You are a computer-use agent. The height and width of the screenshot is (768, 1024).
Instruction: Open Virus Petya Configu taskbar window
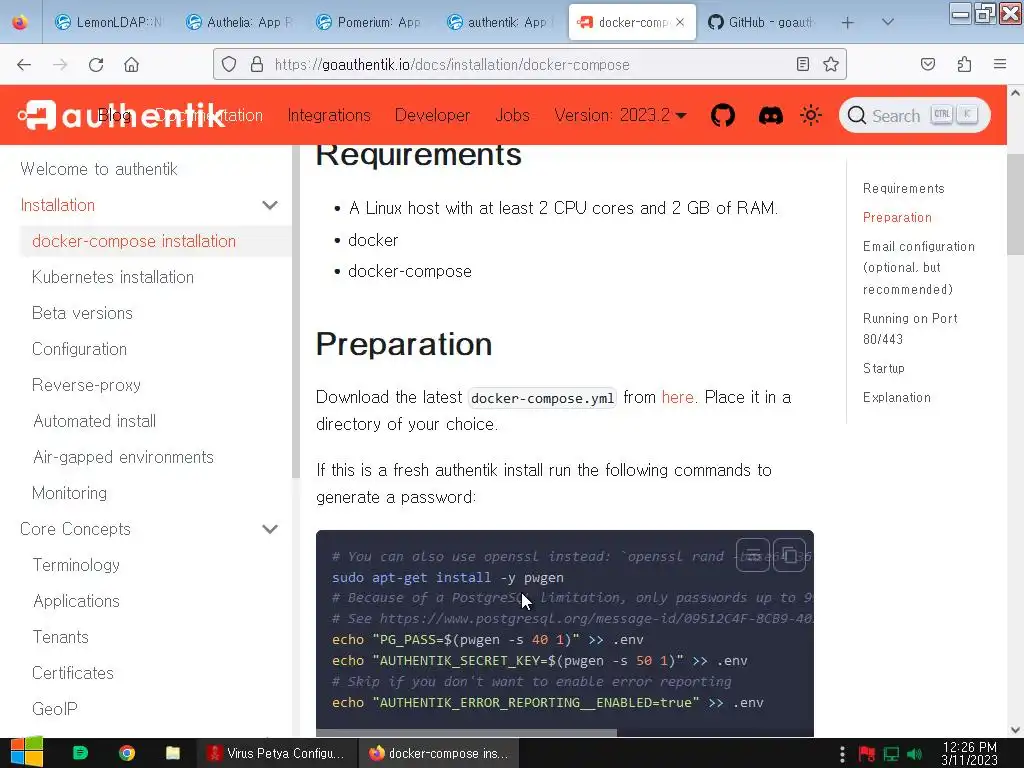click(277, 753)
